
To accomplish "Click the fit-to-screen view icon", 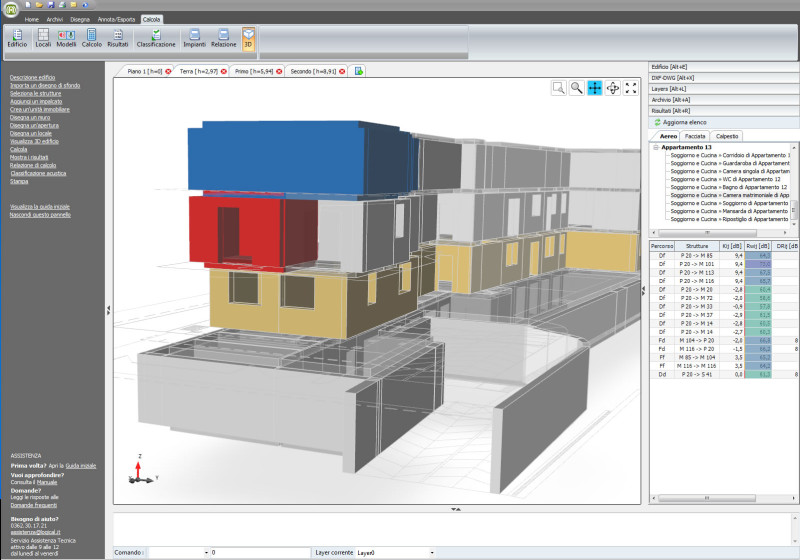I will tap(631, 89).
